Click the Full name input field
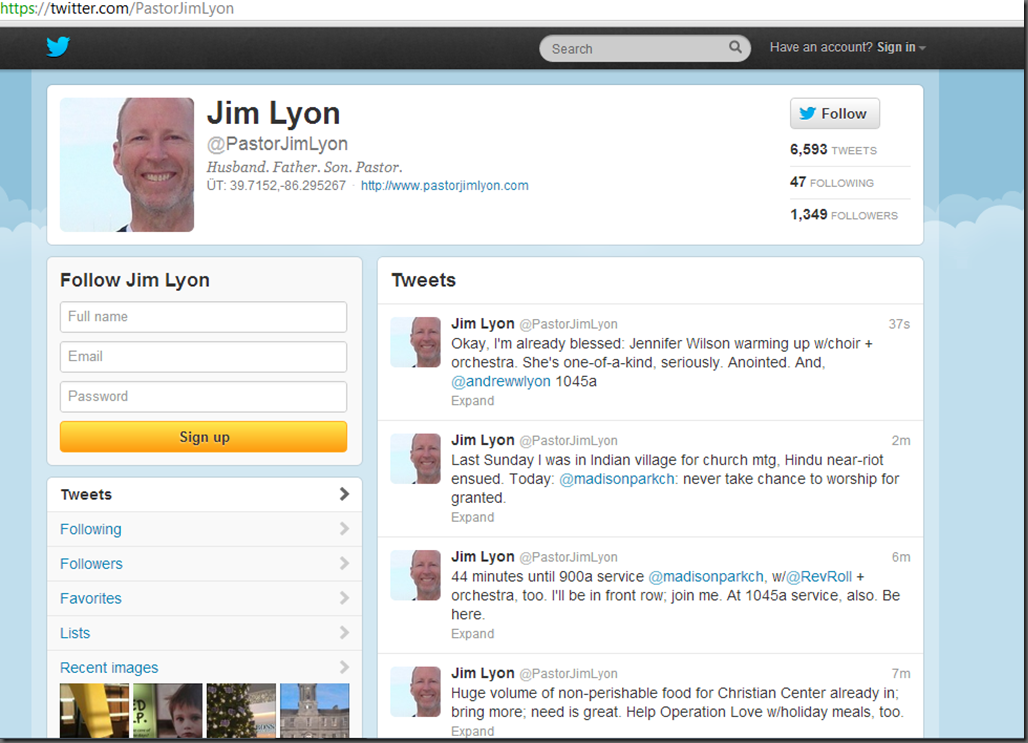 click(203, 317)
